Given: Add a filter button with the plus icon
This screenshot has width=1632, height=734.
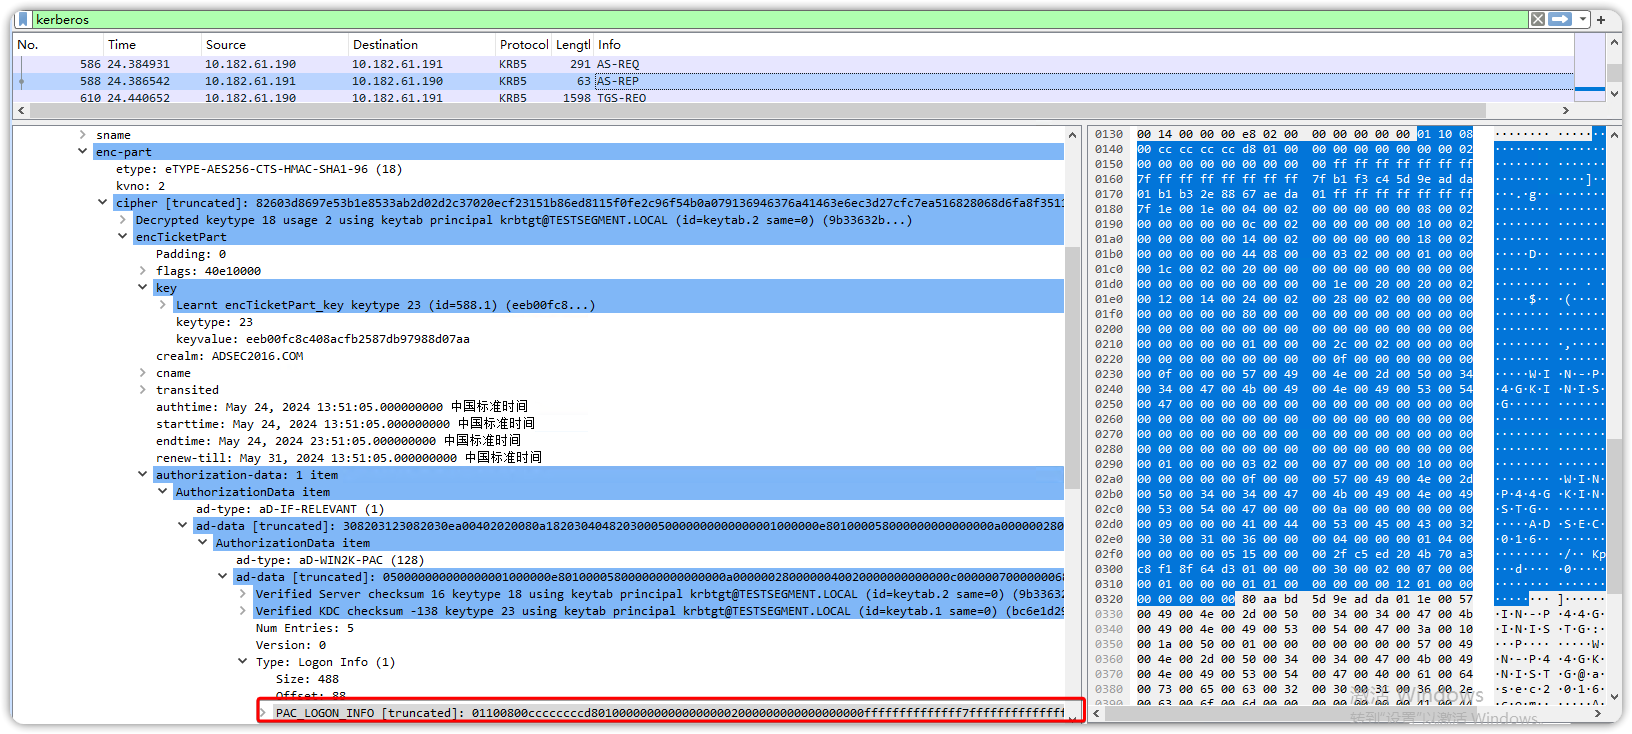Looking at the screenshot, I should click(1602, 19).
